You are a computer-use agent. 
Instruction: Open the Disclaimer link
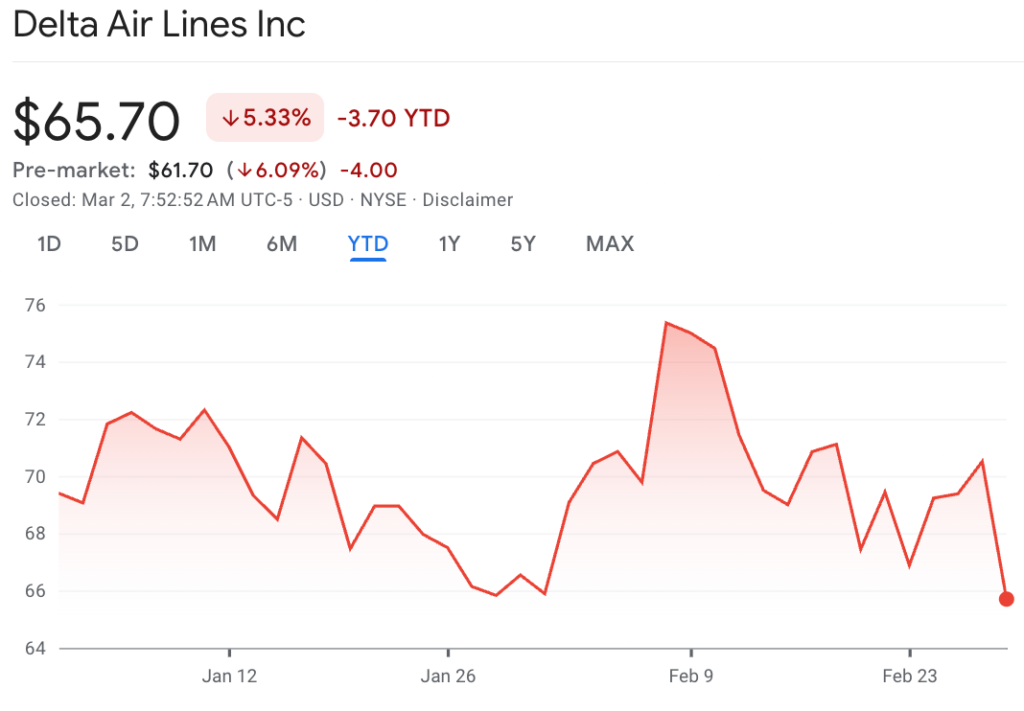pos(467,200)
